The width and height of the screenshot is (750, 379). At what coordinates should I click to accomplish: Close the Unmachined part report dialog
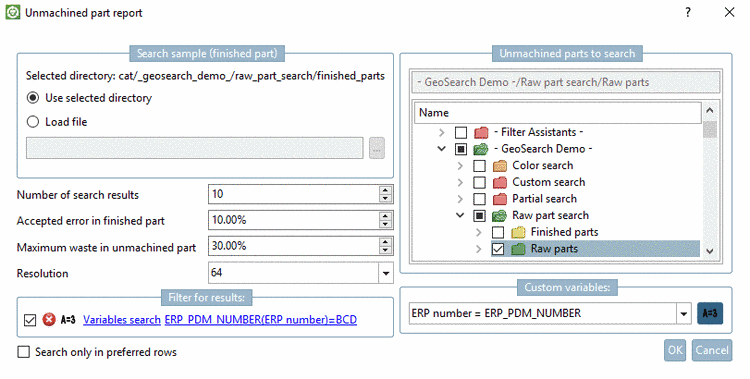(729, 12)
